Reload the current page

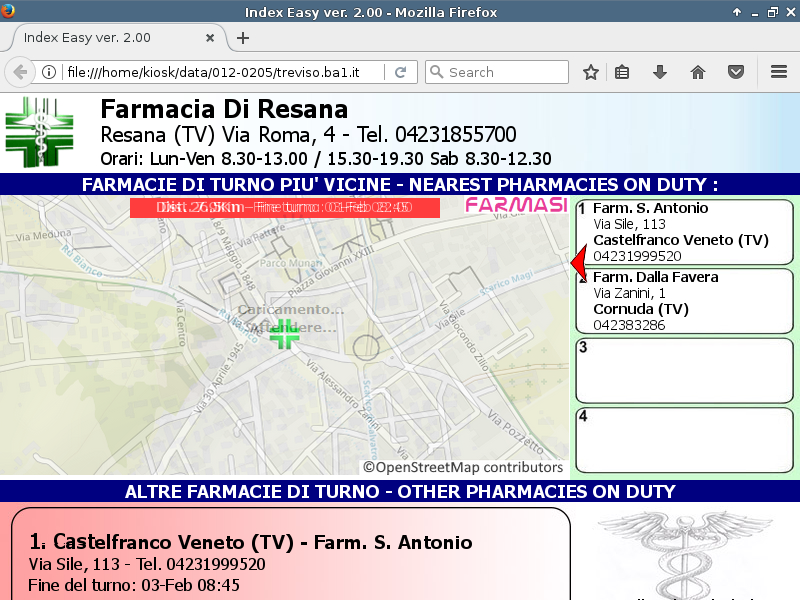point(400,72)
